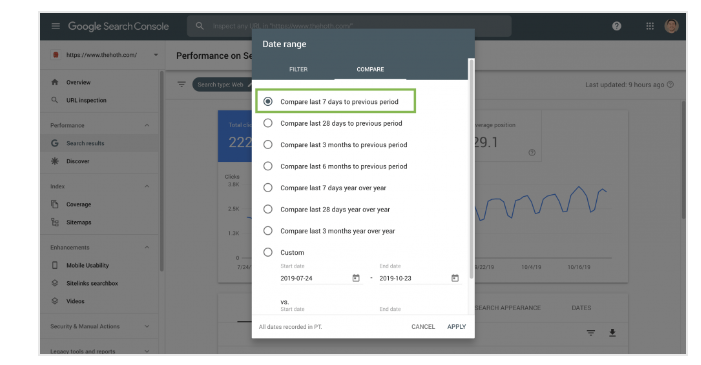This screenshot has width=701, height=365.
Task: Open the hamburger navigation menu
Action: (x=55, y=26)
